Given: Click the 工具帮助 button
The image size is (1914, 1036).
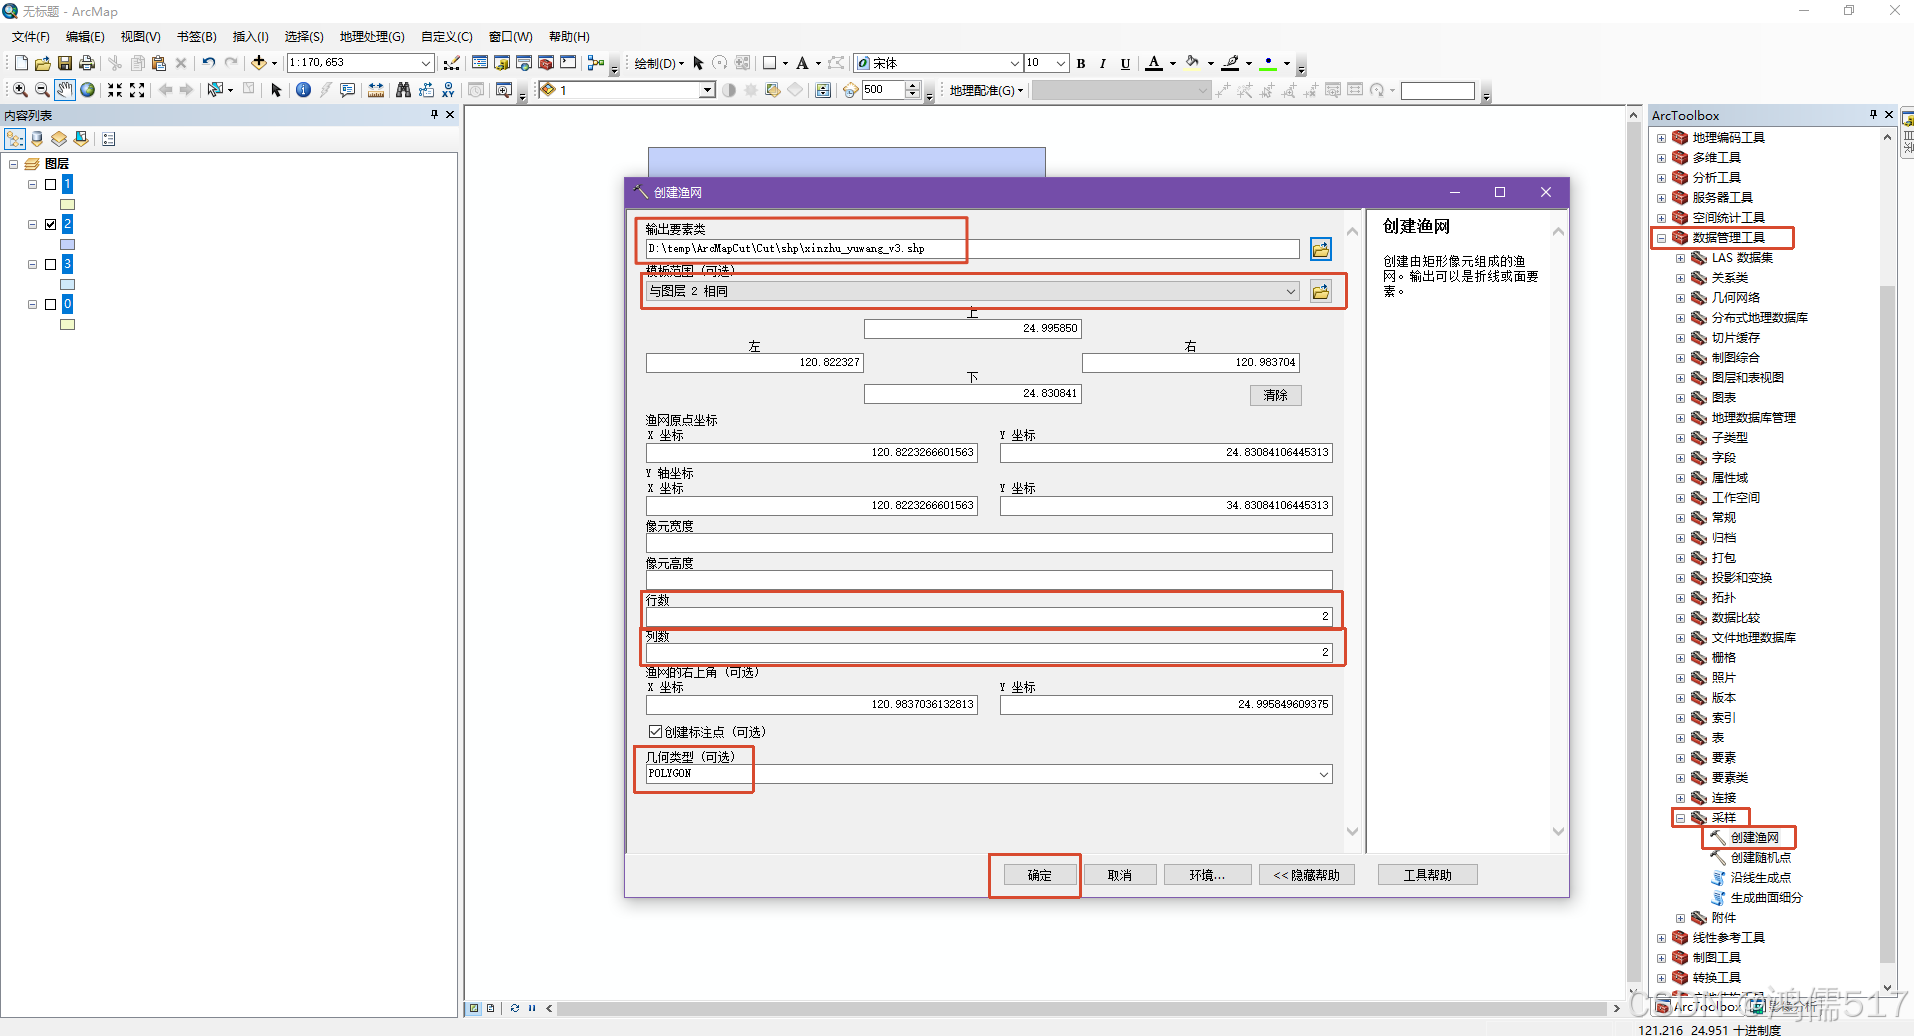Looking at the screenshot, I should (x=1427, y=875).
